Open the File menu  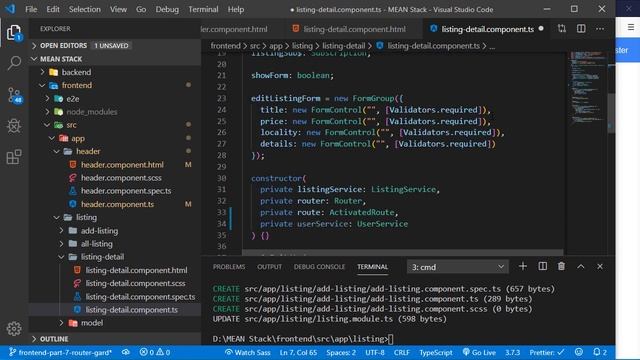pos(31,9)
